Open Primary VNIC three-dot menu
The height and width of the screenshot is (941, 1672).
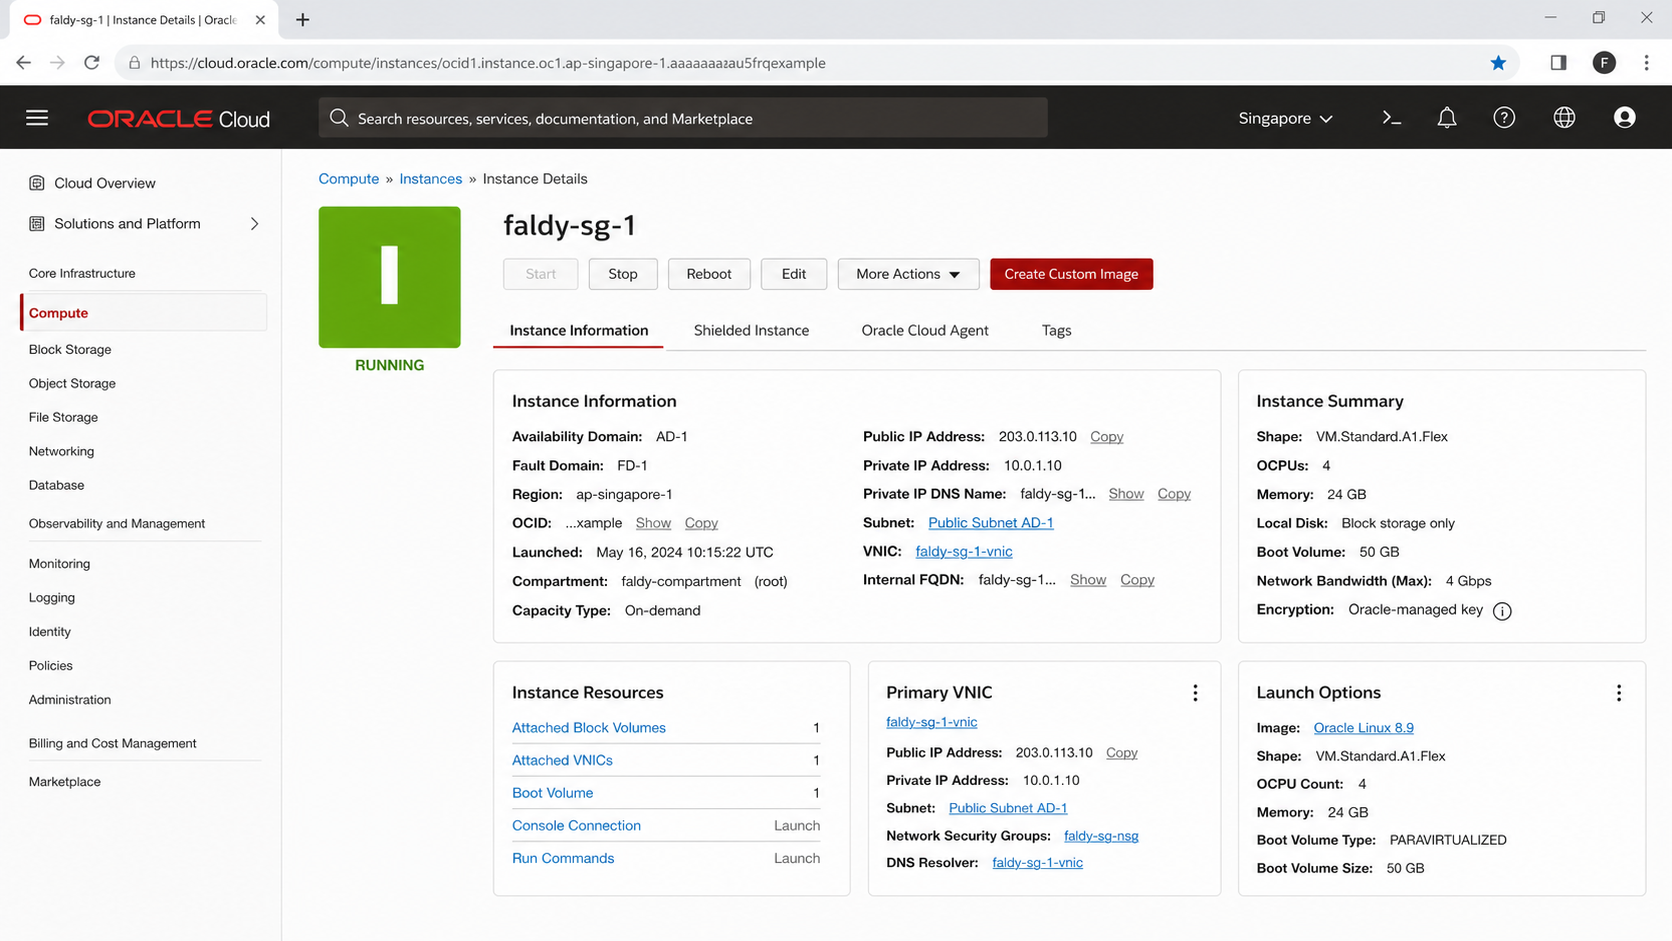pyautogui.click(x=1195, y=693)
